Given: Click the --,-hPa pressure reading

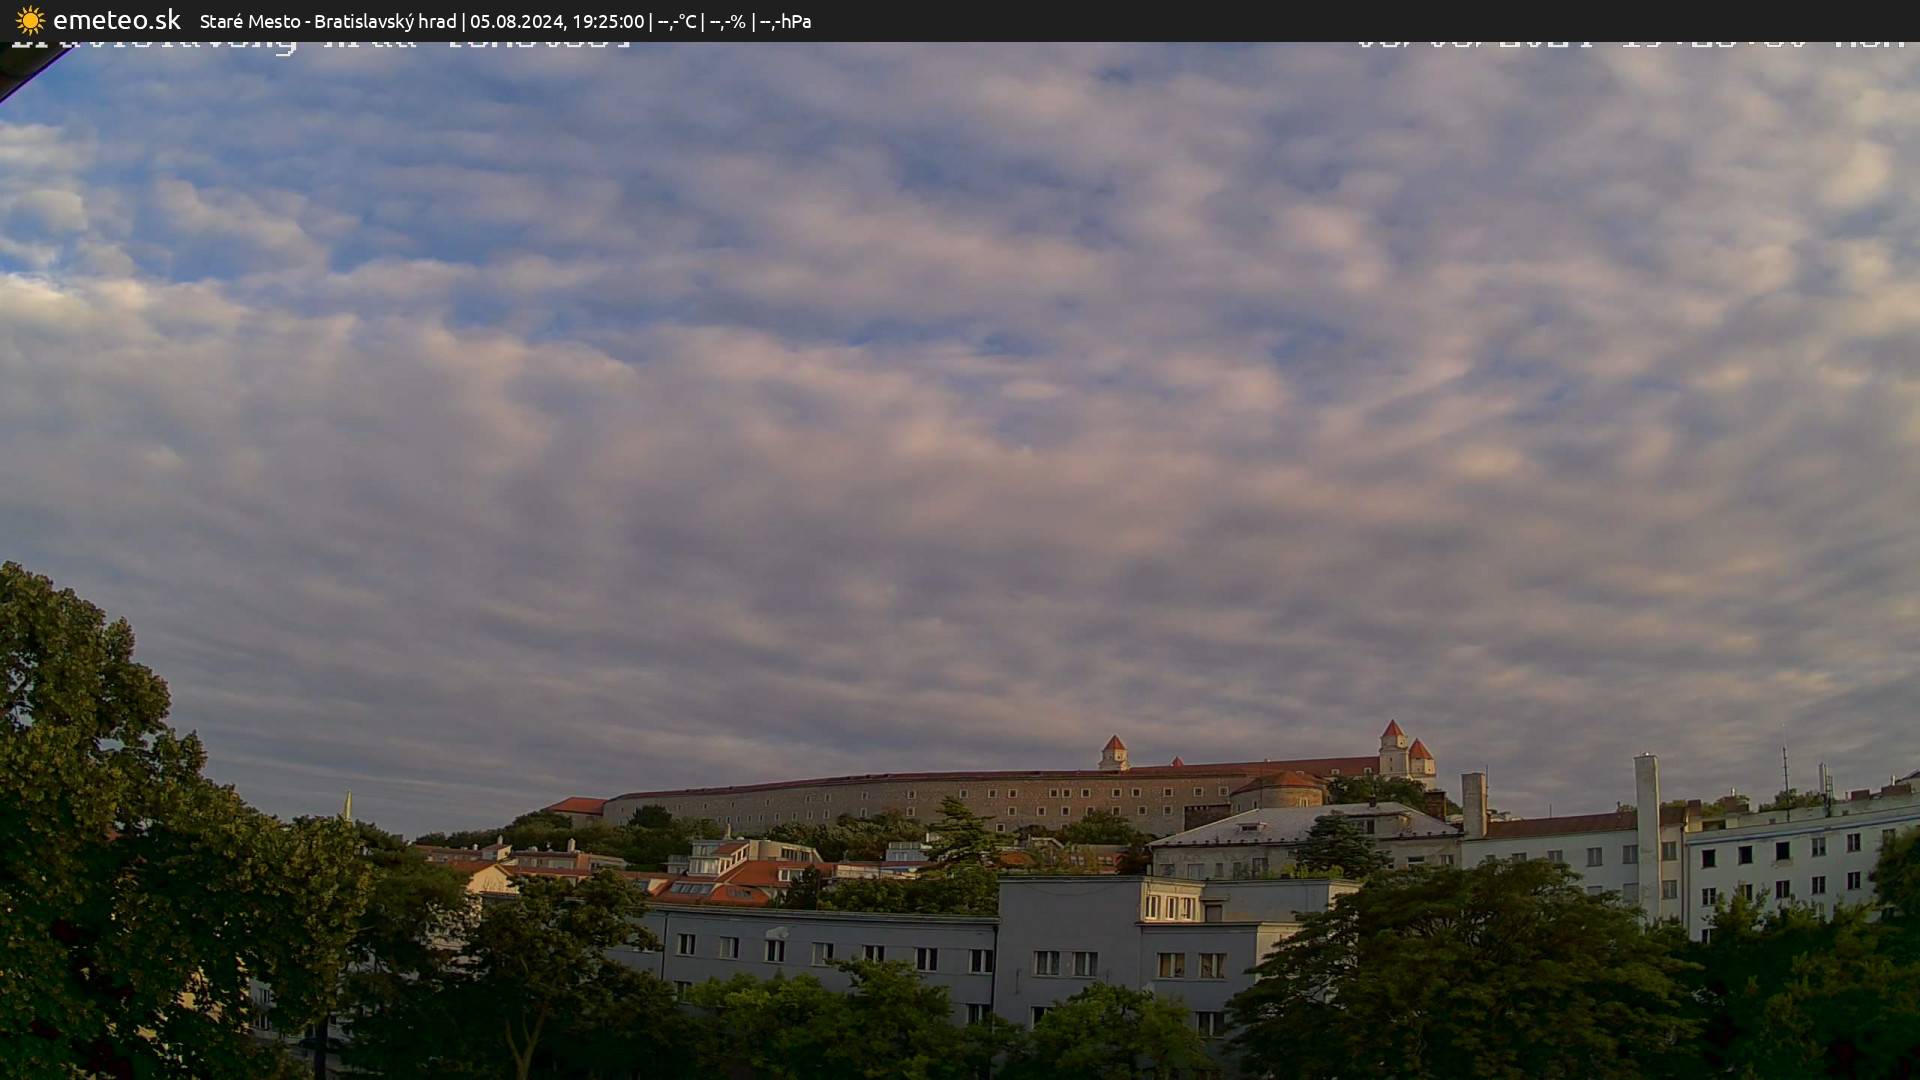Looking at the screenshot, I should (785, 21).
